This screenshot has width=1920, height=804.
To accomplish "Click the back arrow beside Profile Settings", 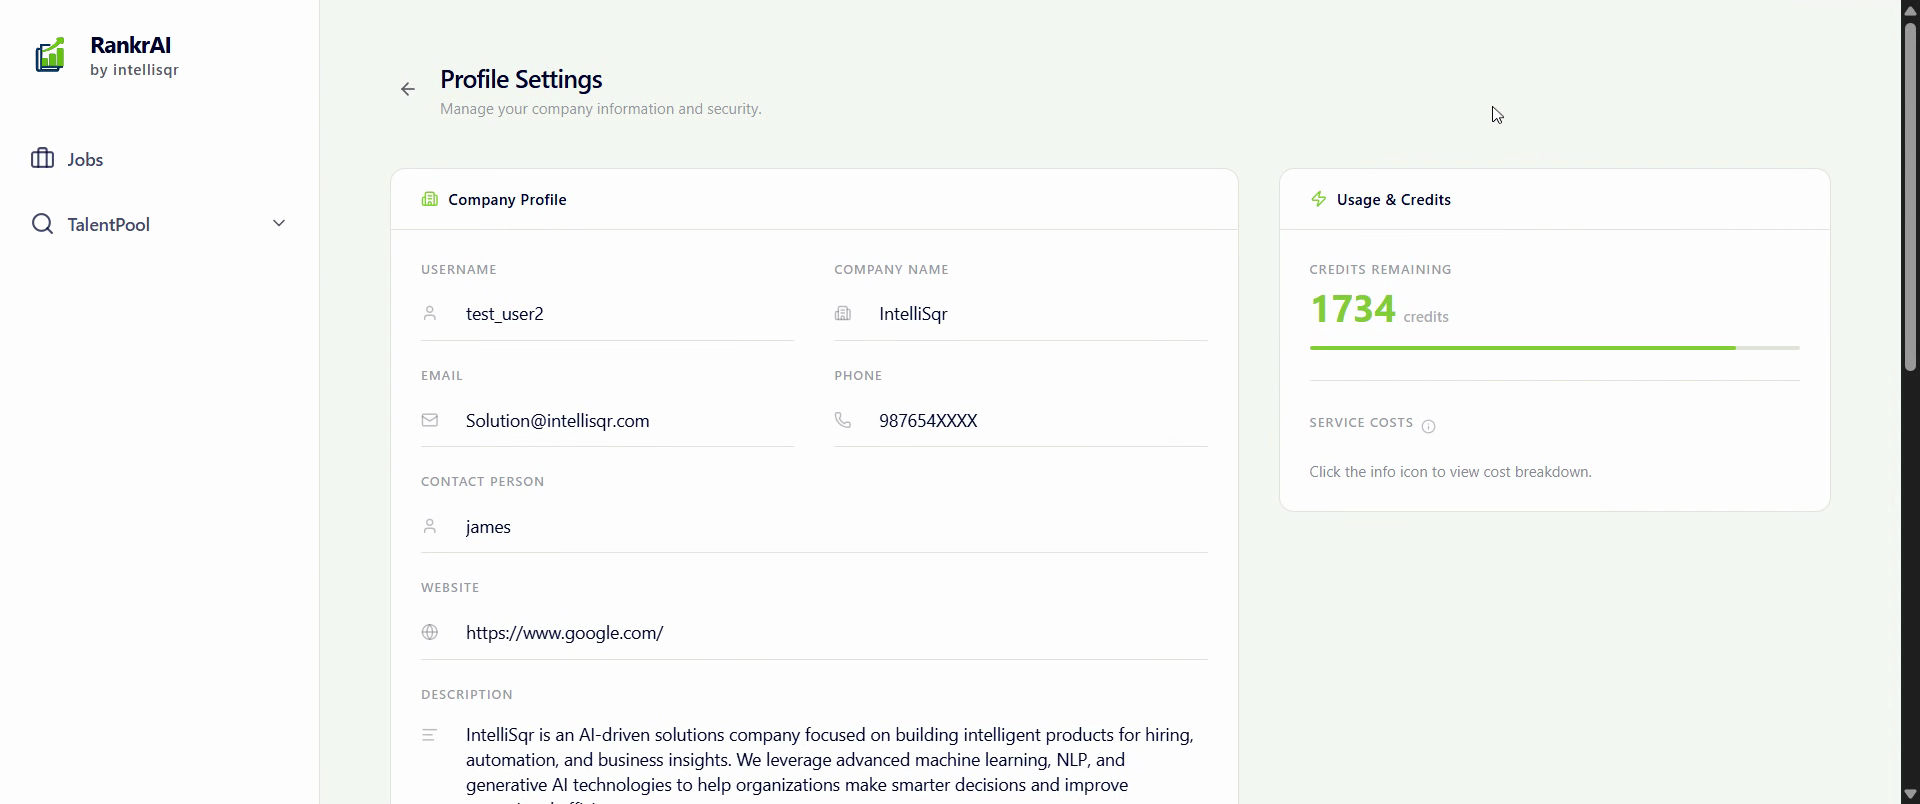I will (x=408, y=90).
